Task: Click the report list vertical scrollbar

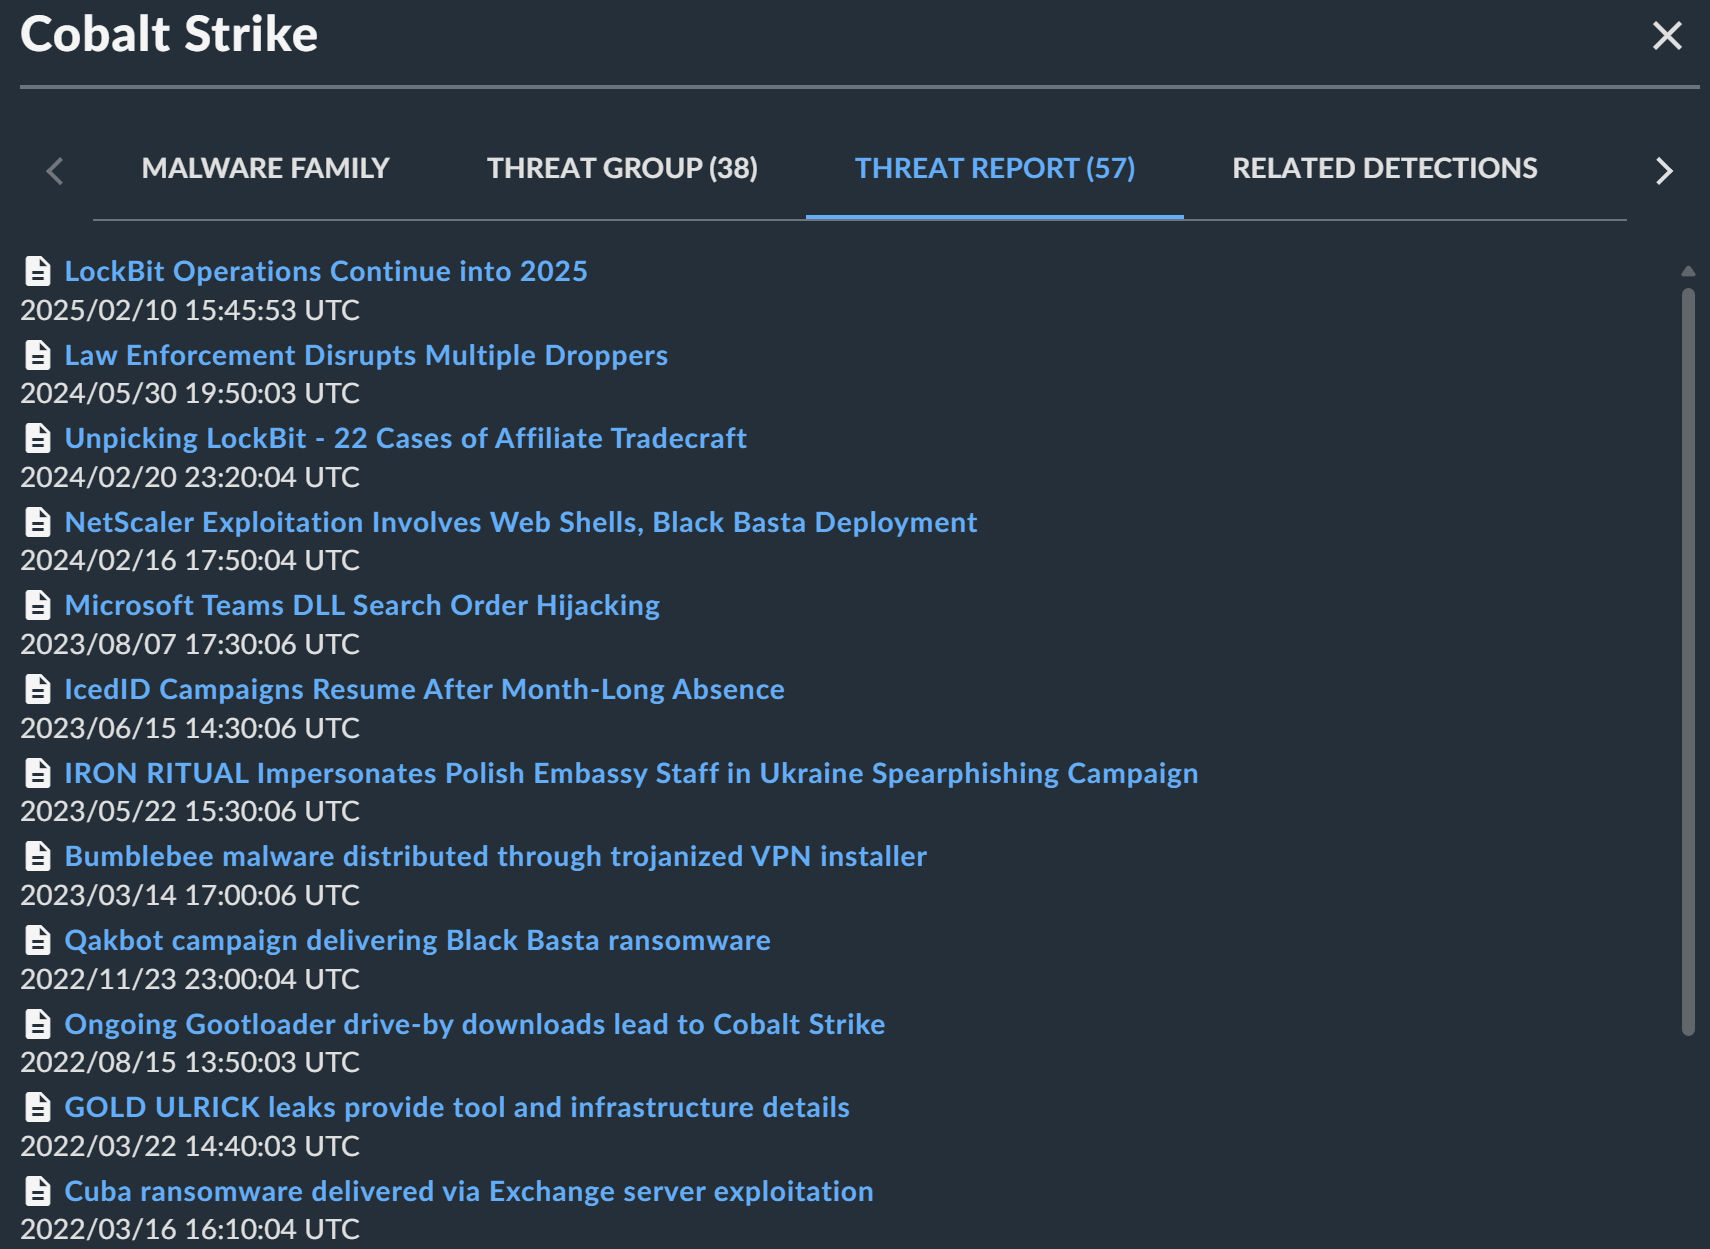Action: 1688,660
